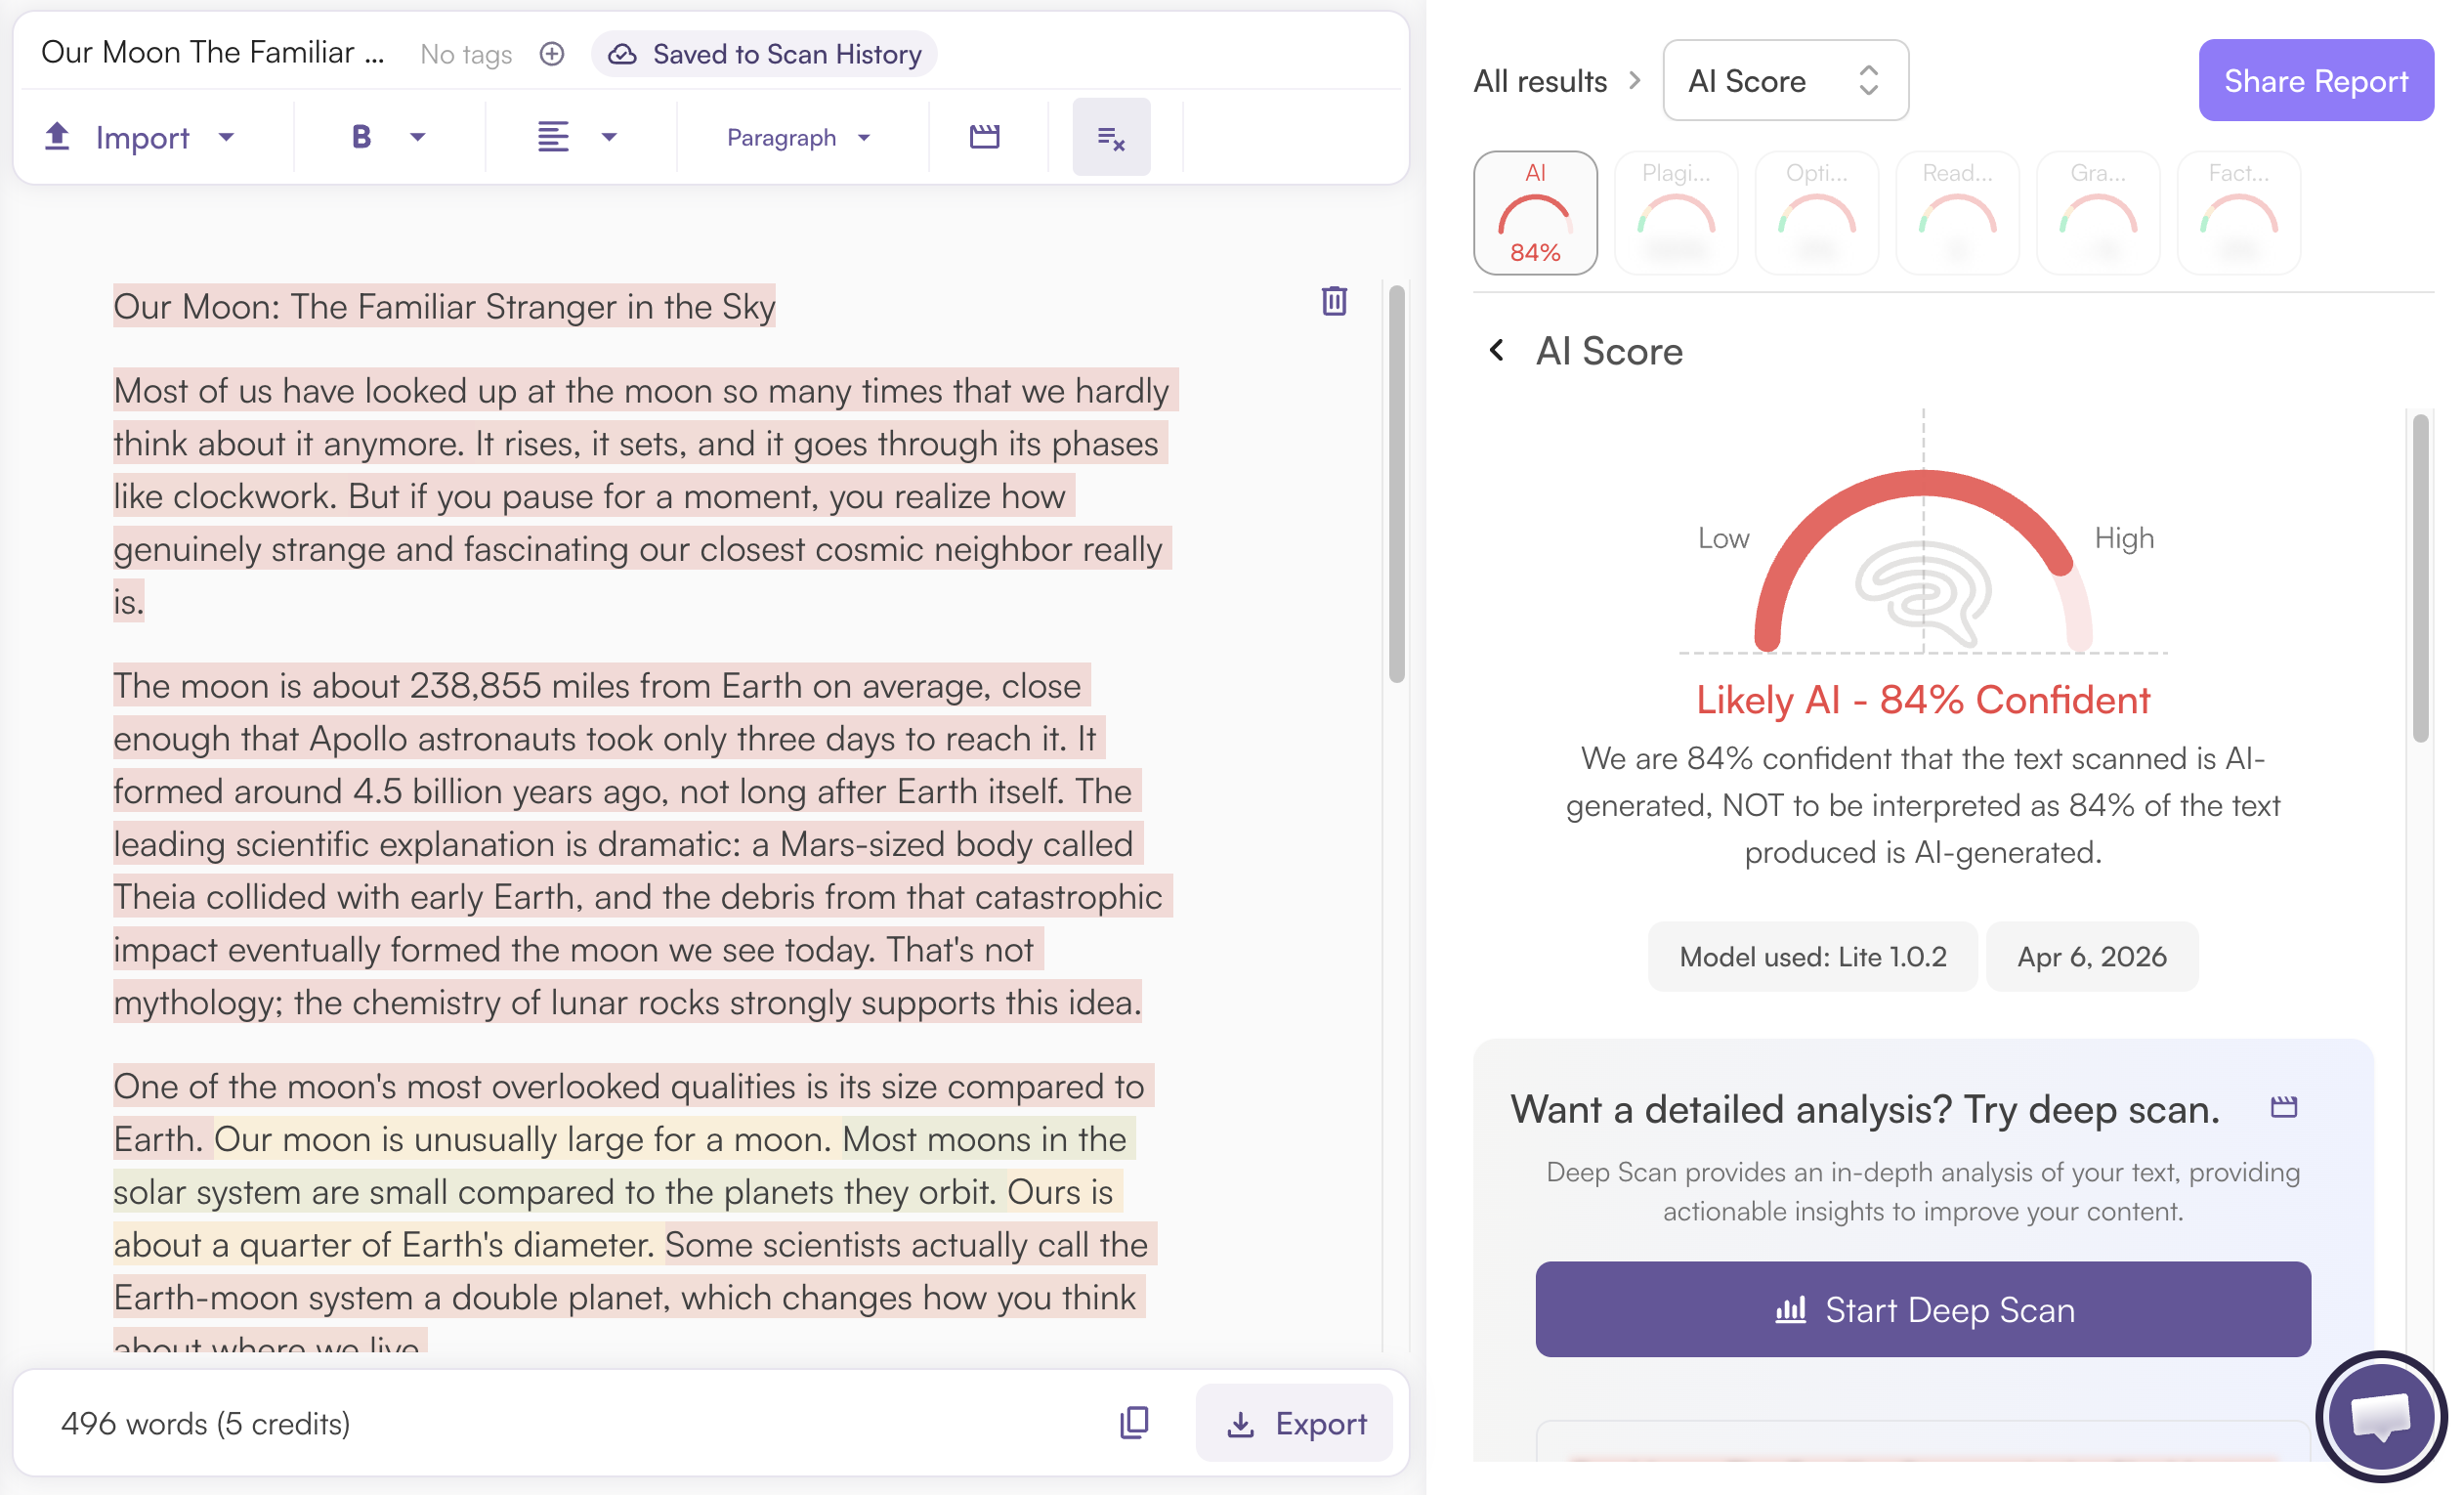Screen dimensions: 2464x1495
Task: Click the add tag plus icon
Action: tap(552, 54)
